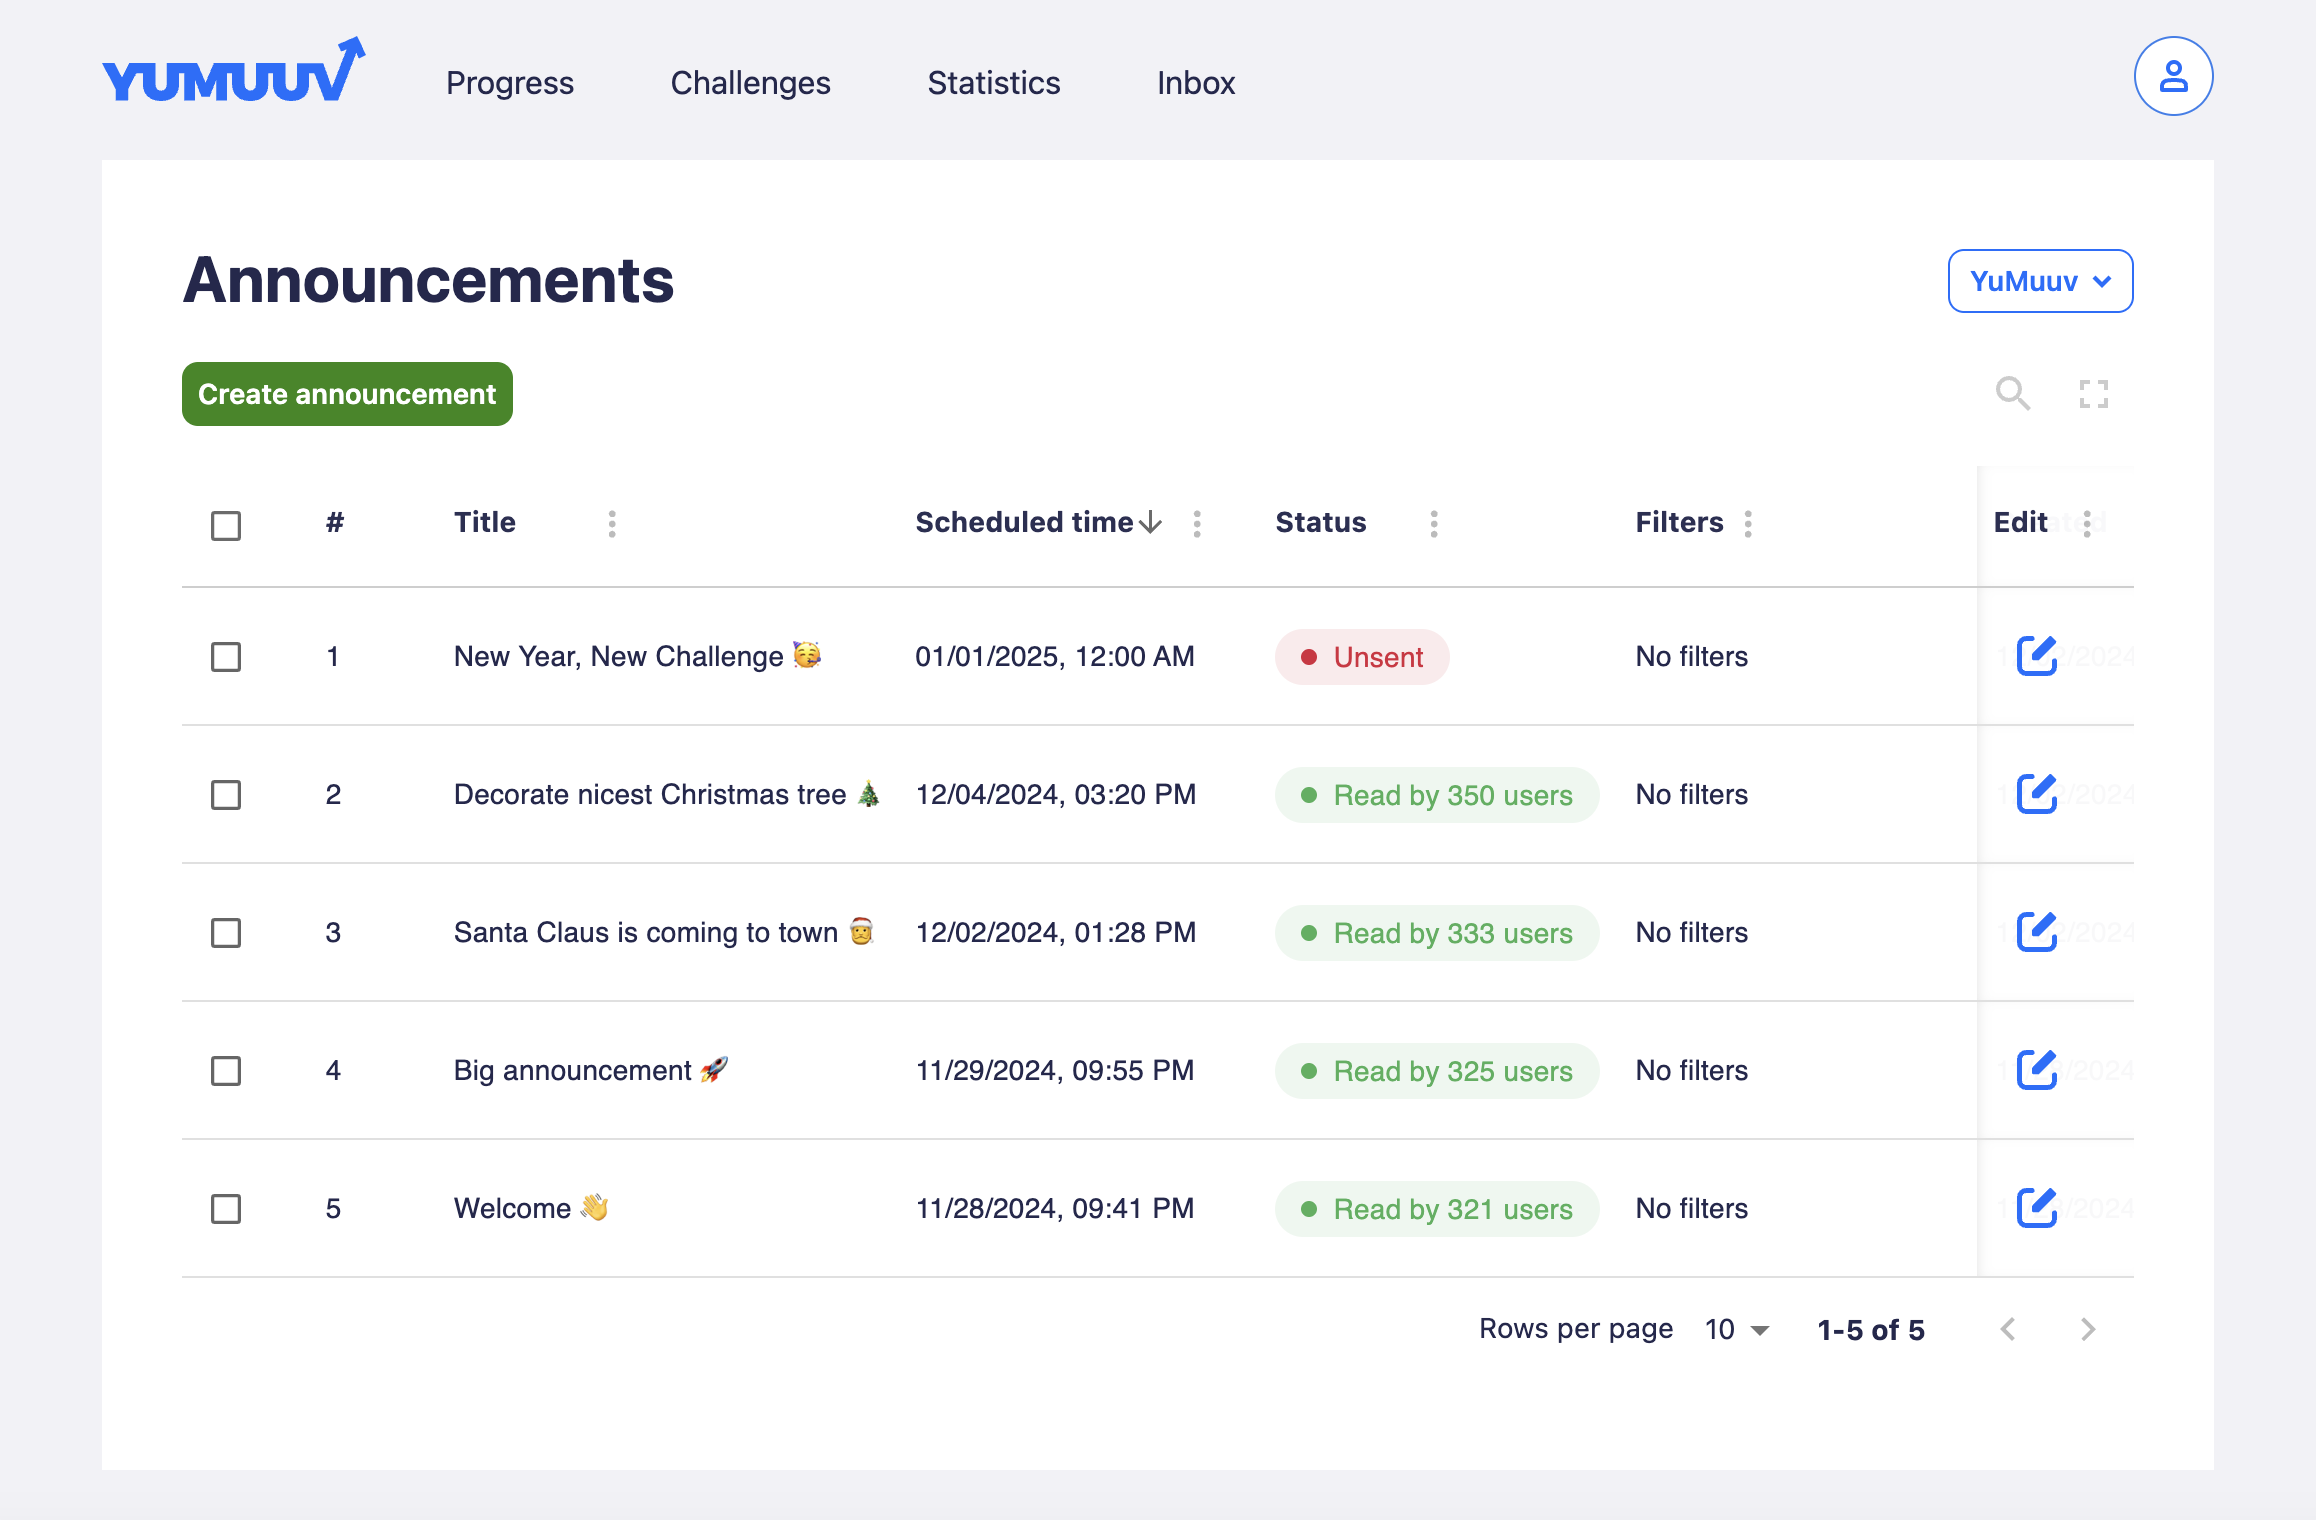Open Filters column options menu
This screenshot has height=1520, width=2316.
(x=1748, y=523)
